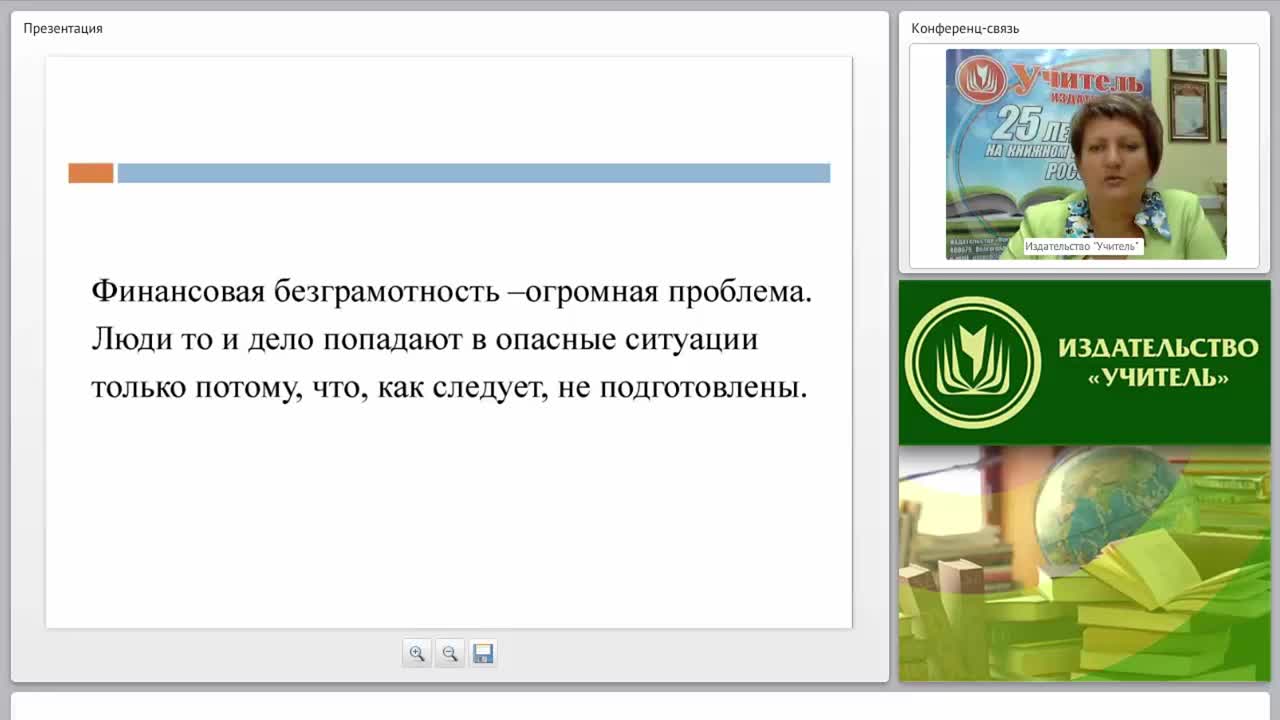Save the presentation with floppy disk icon

point(483,653)
